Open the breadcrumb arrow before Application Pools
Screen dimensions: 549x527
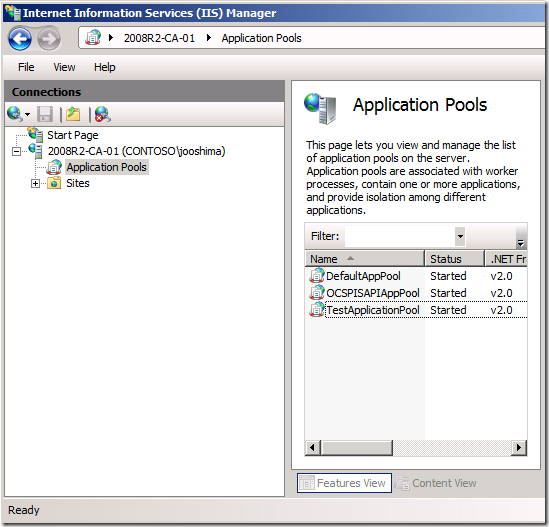[209, 37]
